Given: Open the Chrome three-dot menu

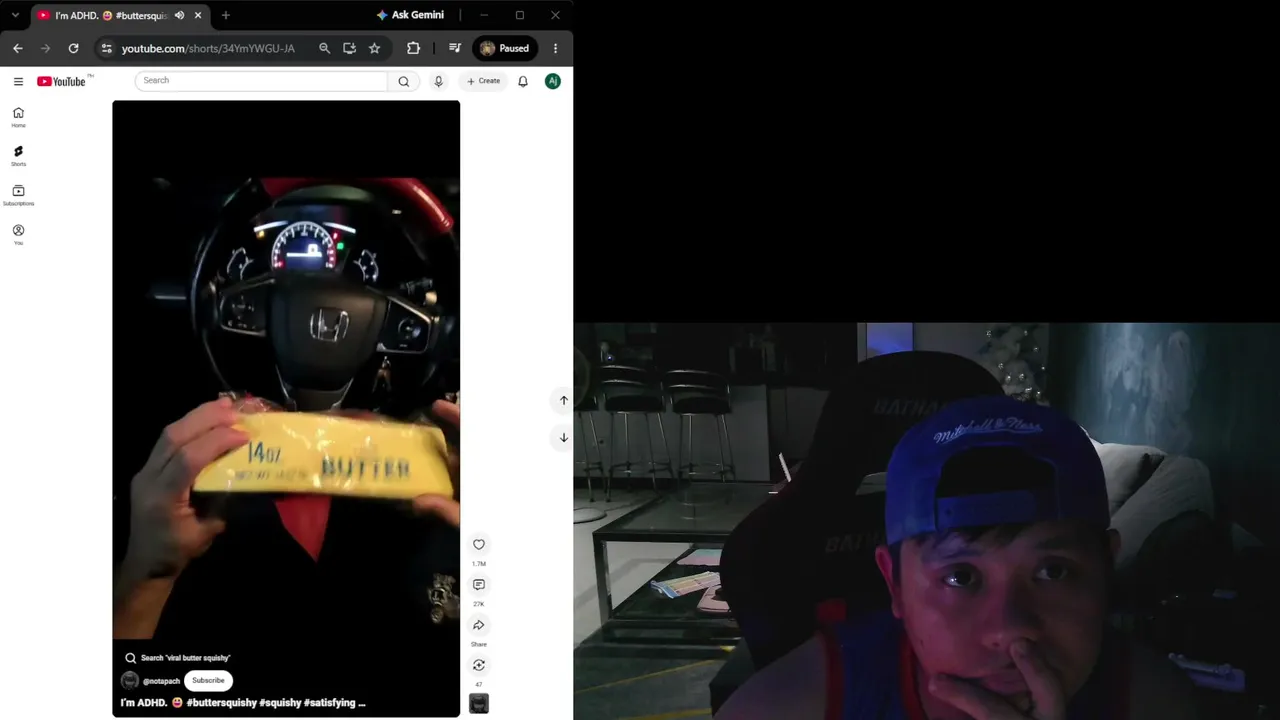Looking at the screenshot, I should pos(556,48).
